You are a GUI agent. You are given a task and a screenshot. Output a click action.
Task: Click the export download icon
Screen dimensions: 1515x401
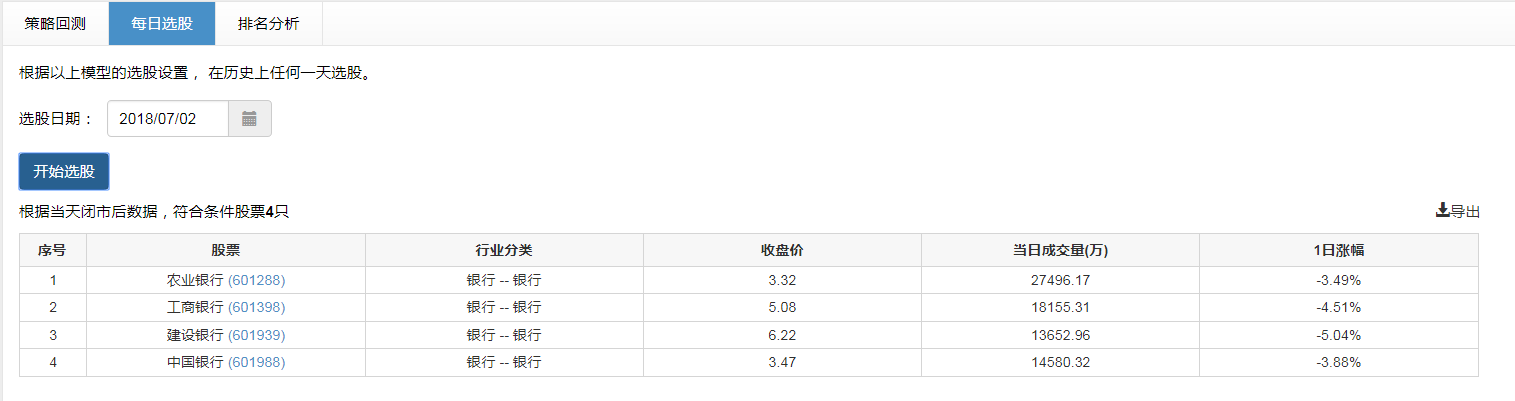(x=1442, y=210)
